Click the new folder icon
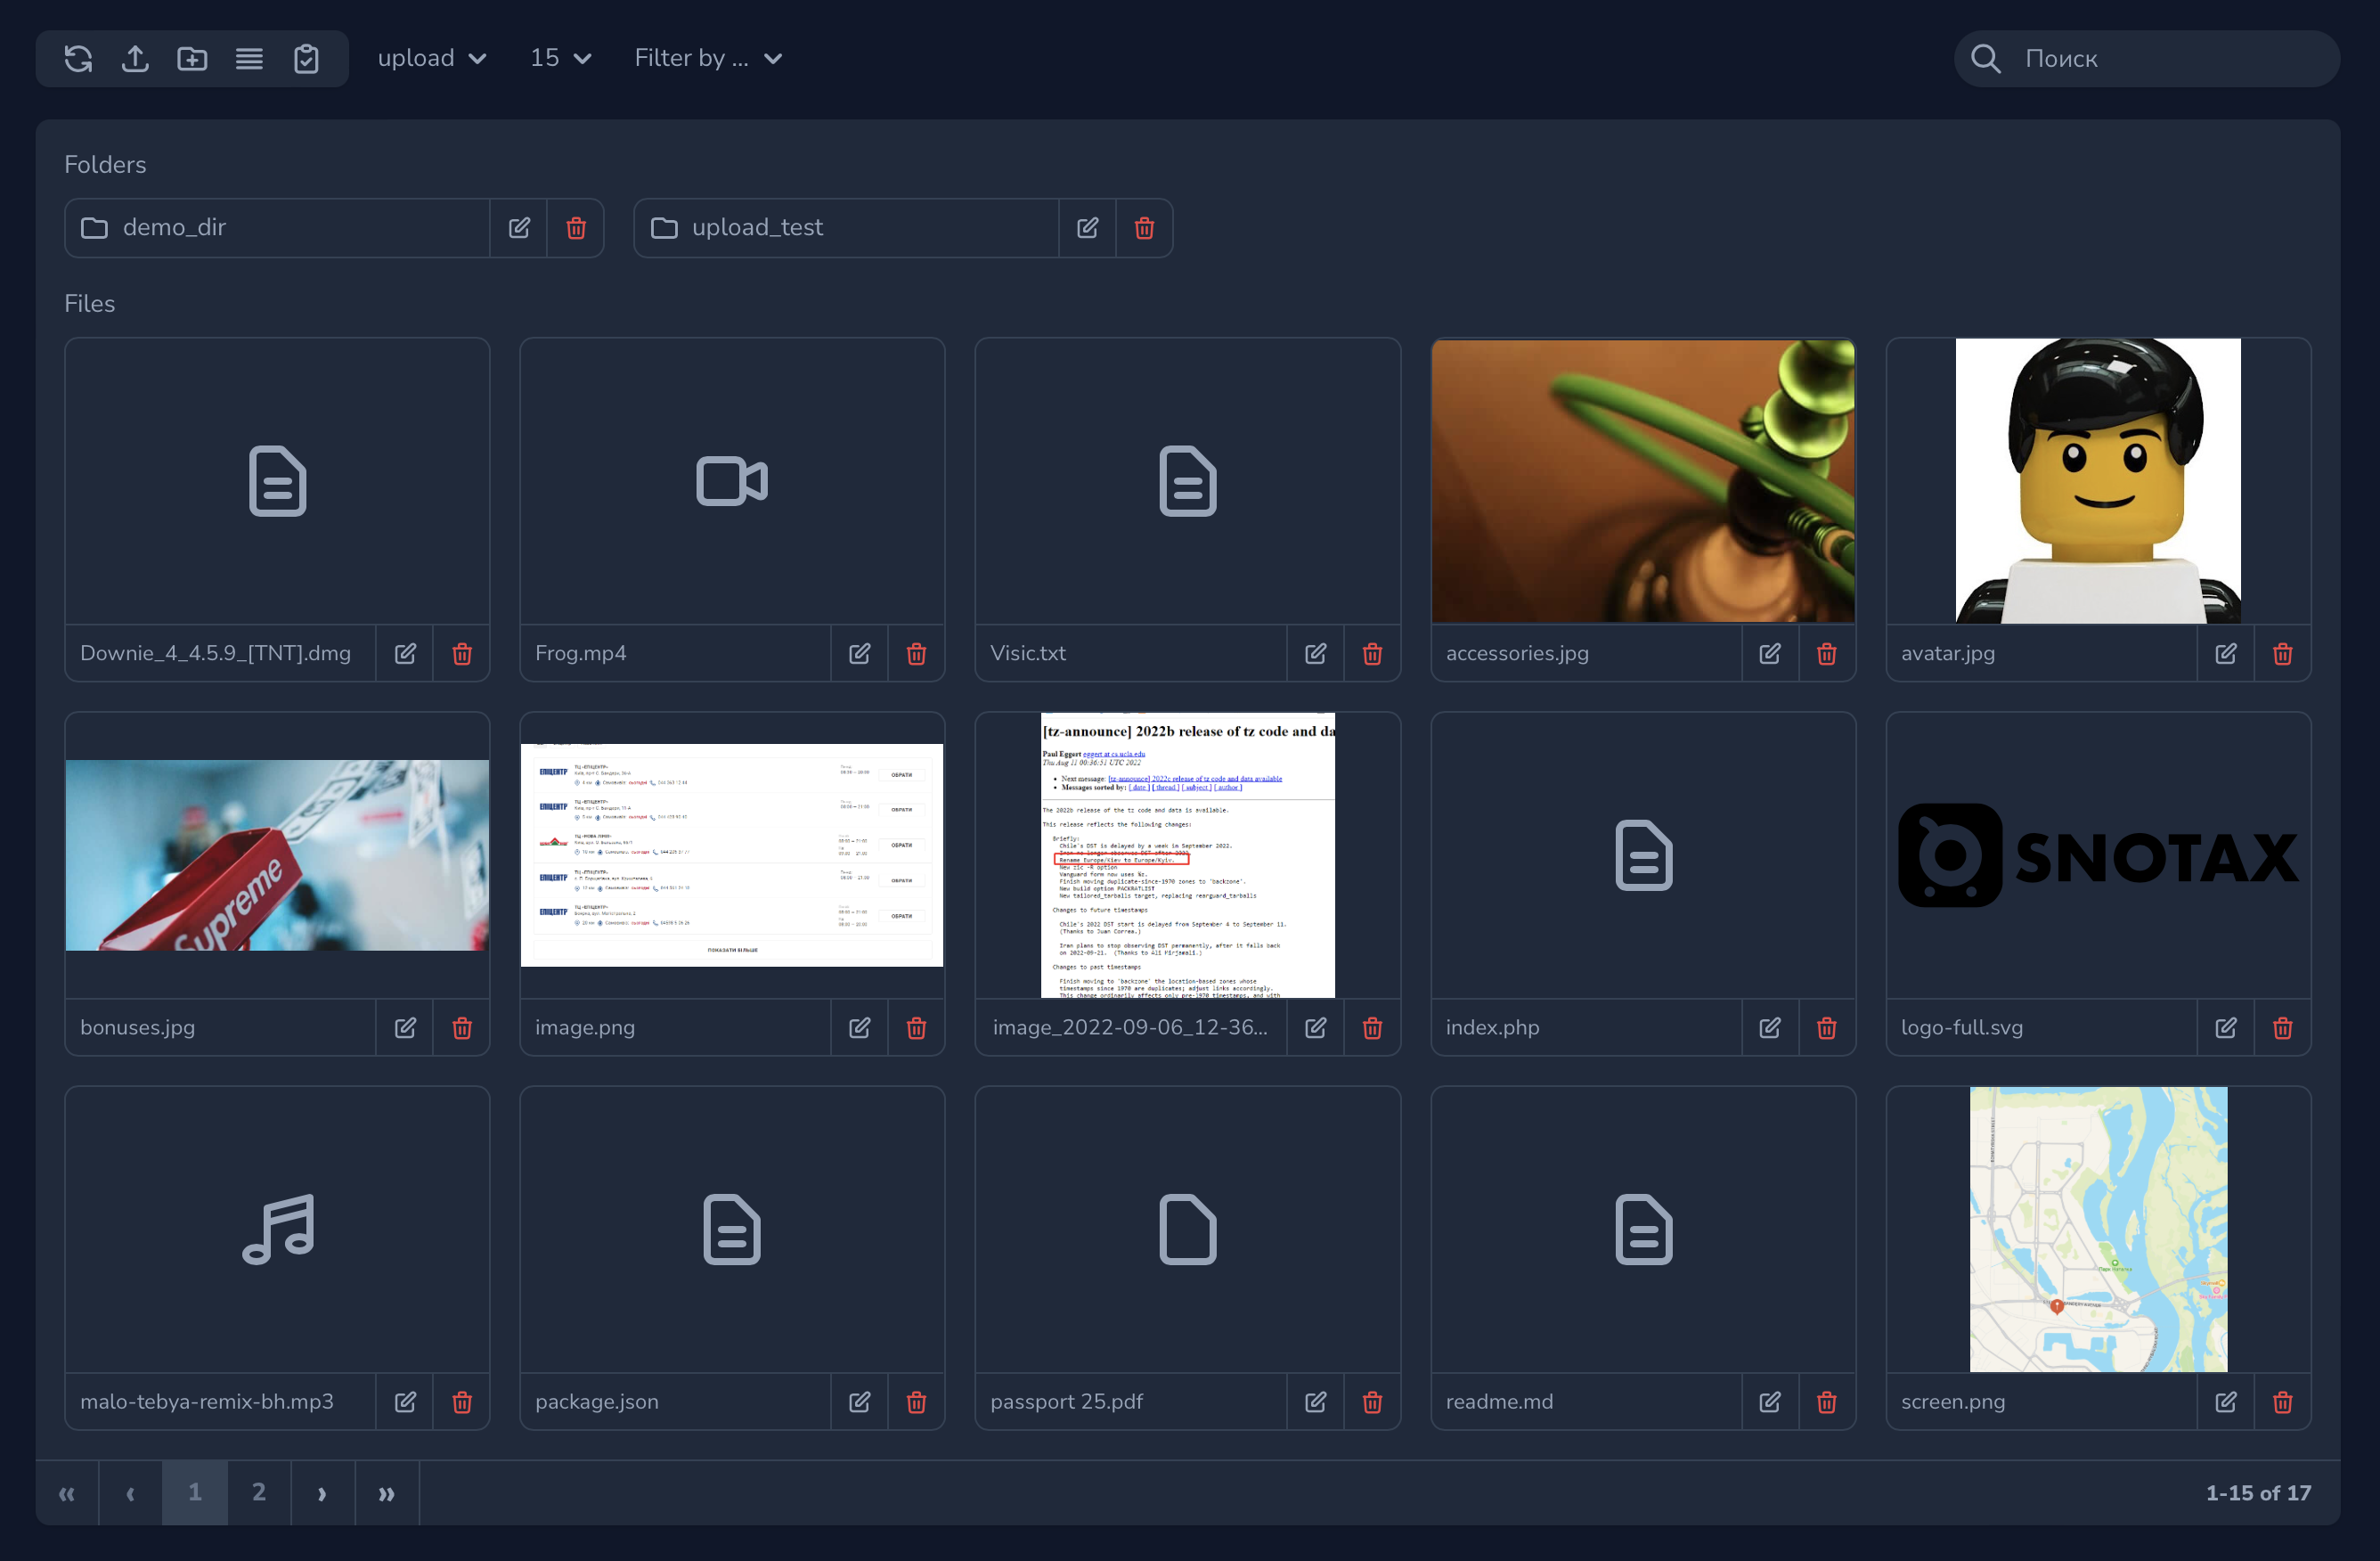Viewport: 2380px width, 1561px height. click(x=192, y=59)
